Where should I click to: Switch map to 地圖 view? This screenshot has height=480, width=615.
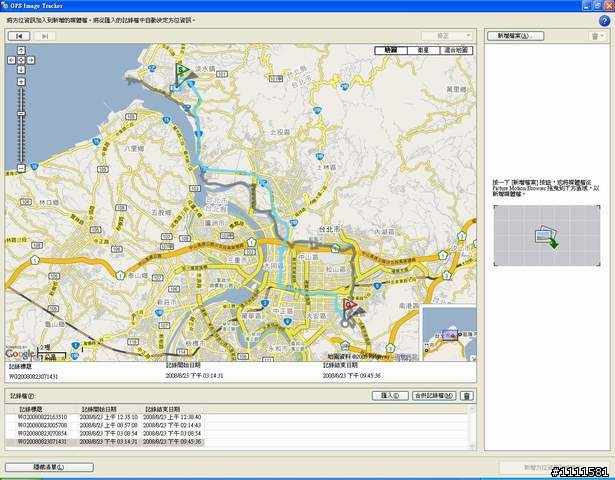391,50
